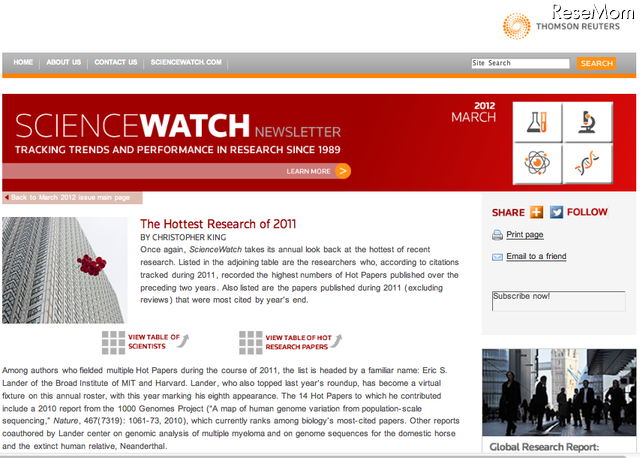
Task: Open View Table of Scientists grid icon
Action: point(113,342)
